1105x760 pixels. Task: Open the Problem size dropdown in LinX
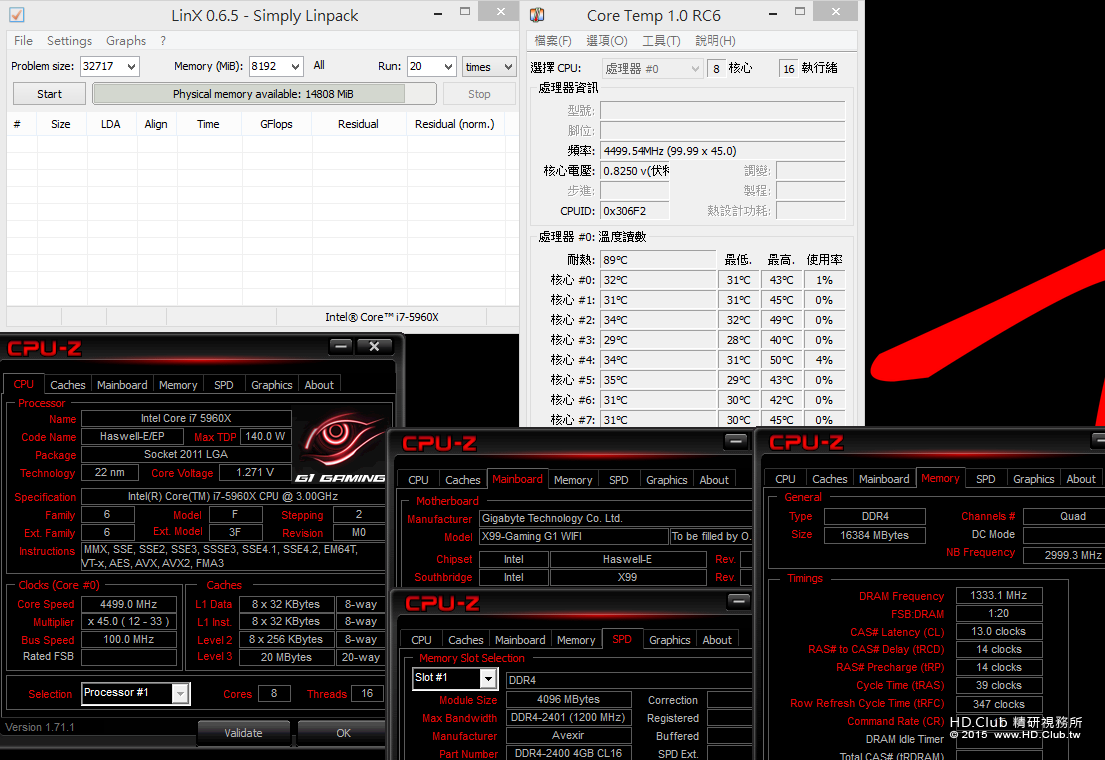pos(131,66)
